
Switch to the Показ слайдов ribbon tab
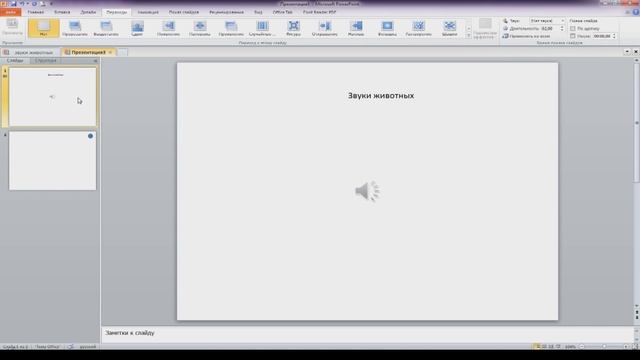coord(184,12)
